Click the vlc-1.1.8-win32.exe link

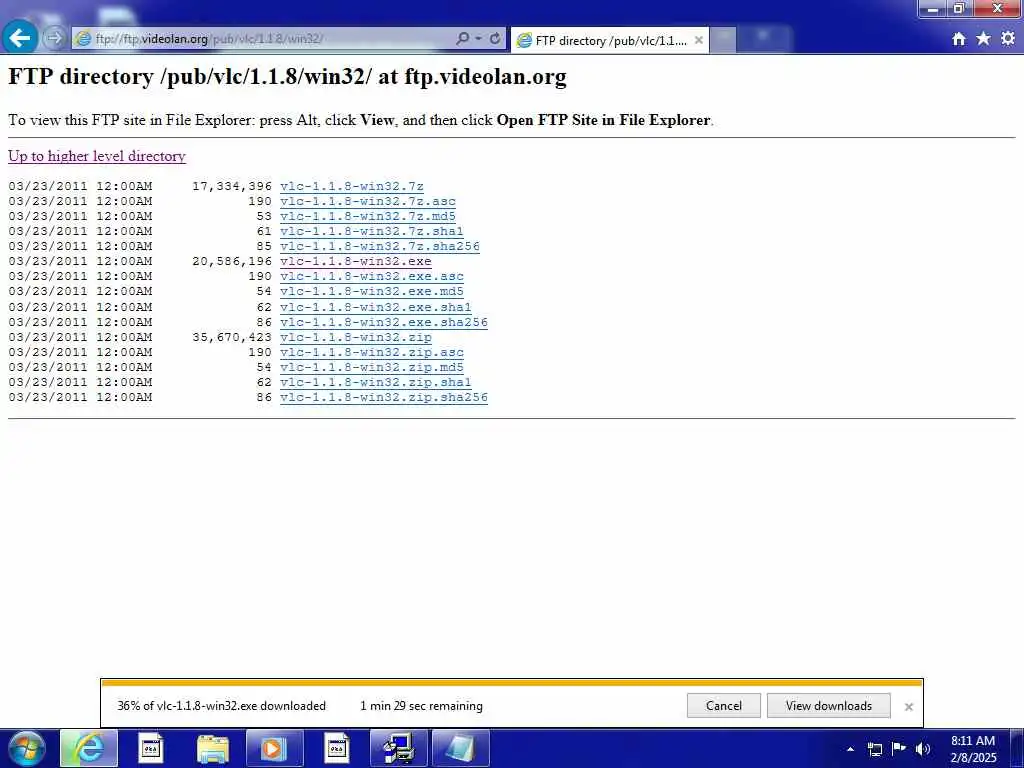click(x=356, y=261)
